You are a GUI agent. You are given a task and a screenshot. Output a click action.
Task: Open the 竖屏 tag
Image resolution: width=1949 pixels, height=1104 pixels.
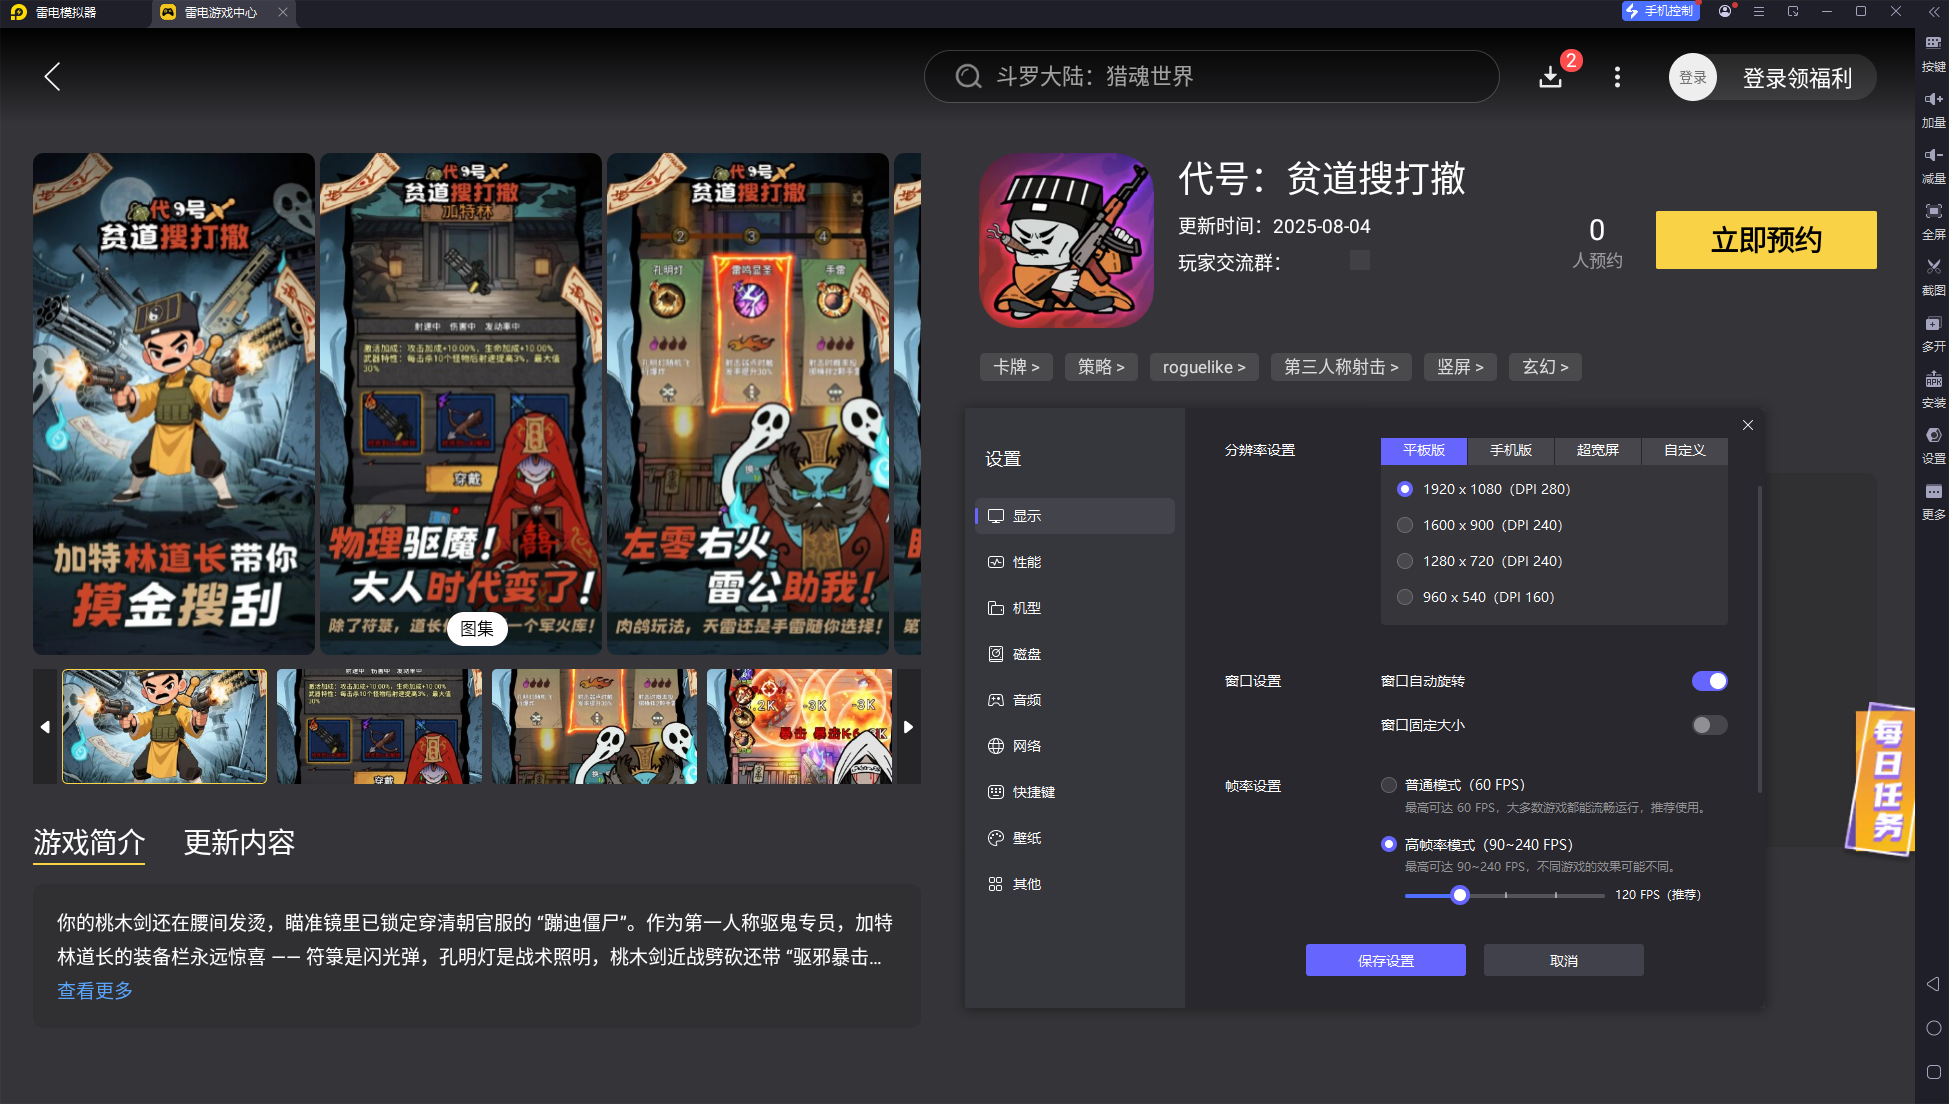1460,367
